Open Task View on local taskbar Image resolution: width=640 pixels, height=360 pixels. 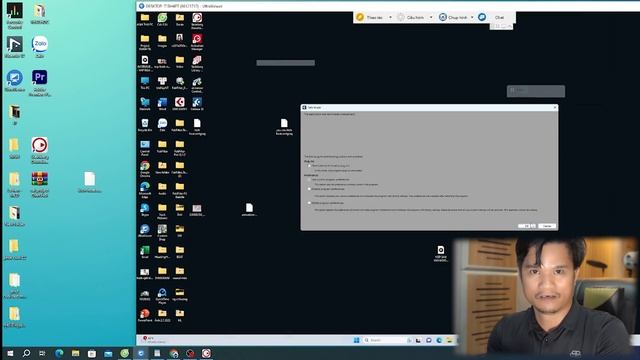point(42,353)
